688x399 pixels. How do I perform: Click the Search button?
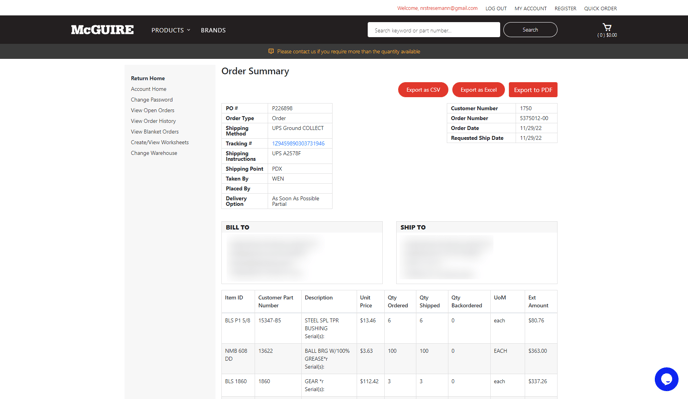(x=530, y=30)
